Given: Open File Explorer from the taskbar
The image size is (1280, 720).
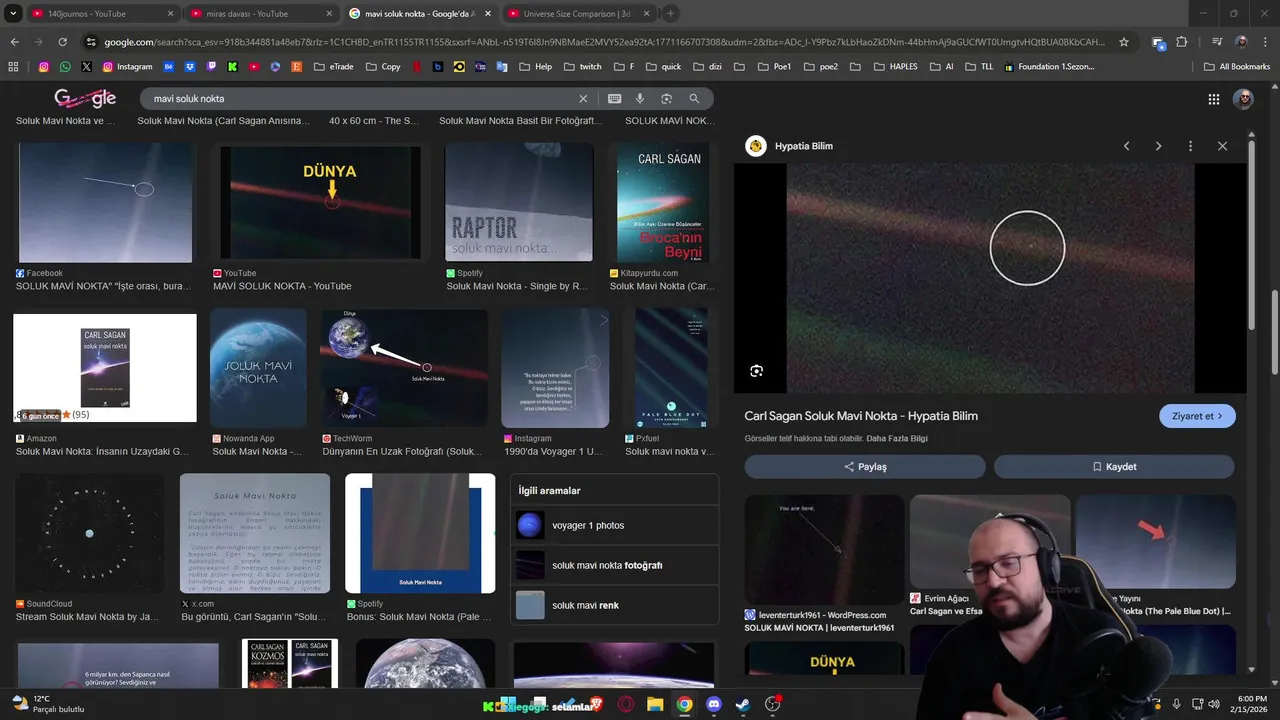Looking at the screenshot, I should 655,704.
